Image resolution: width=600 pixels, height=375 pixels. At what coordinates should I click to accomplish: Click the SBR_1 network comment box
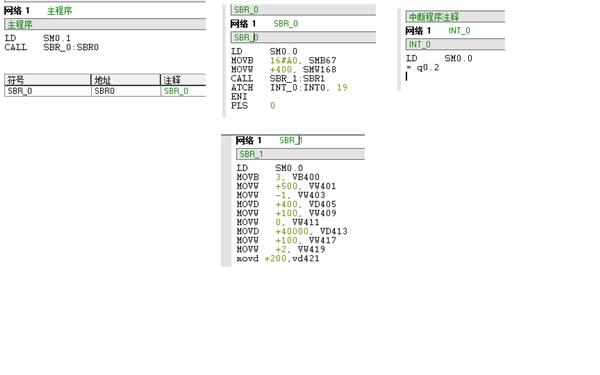point(300,154)
